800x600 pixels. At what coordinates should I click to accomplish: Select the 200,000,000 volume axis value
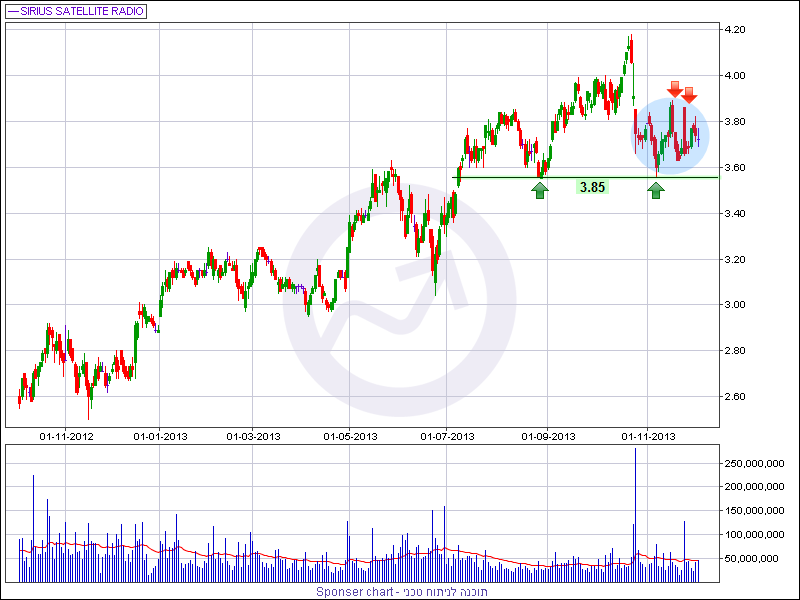[754, 487]
